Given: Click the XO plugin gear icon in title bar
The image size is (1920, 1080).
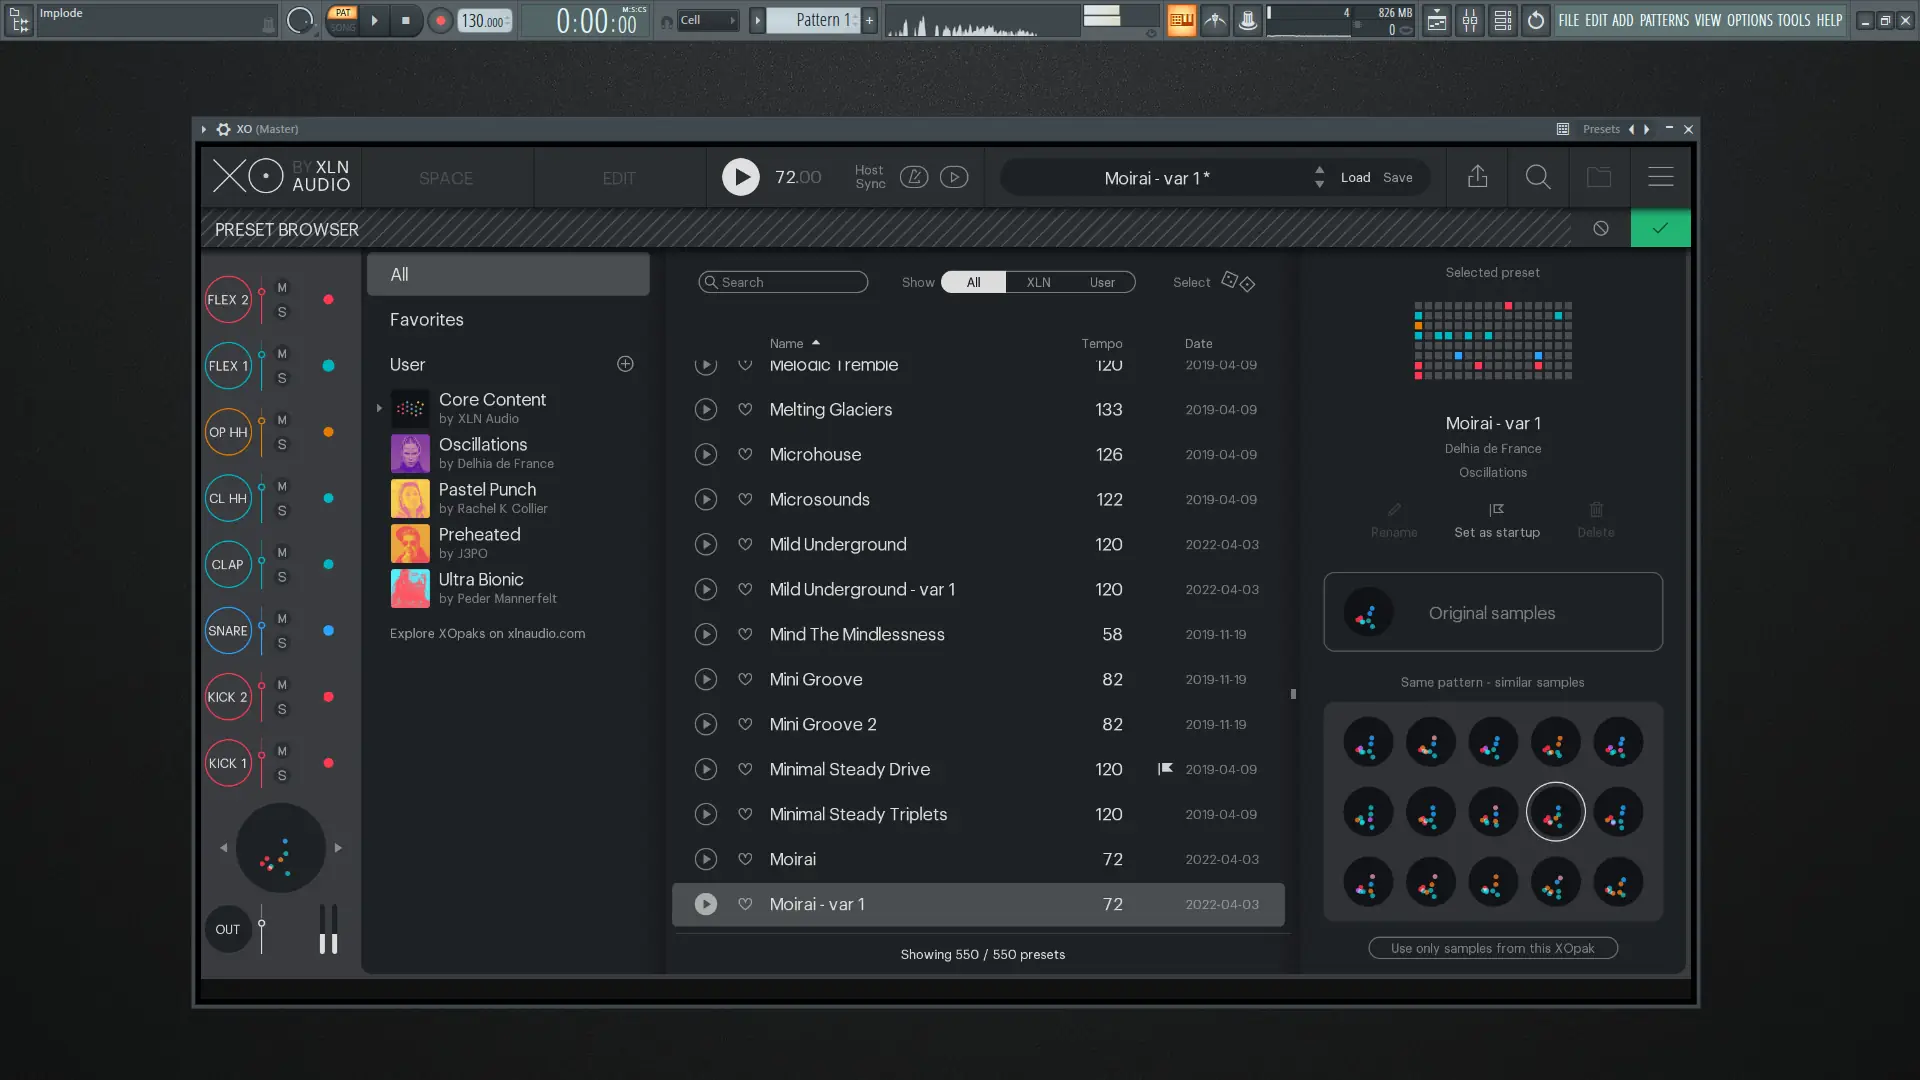Looking at the screenshot, I should click(221, 129).
